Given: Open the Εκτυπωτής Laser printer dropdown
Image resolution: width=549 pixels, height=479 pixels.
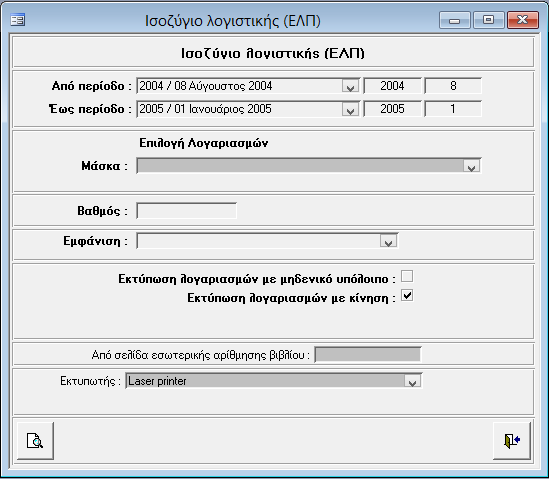Looking at the screenshot, I should pyautogui.click(x=412, y=381).
